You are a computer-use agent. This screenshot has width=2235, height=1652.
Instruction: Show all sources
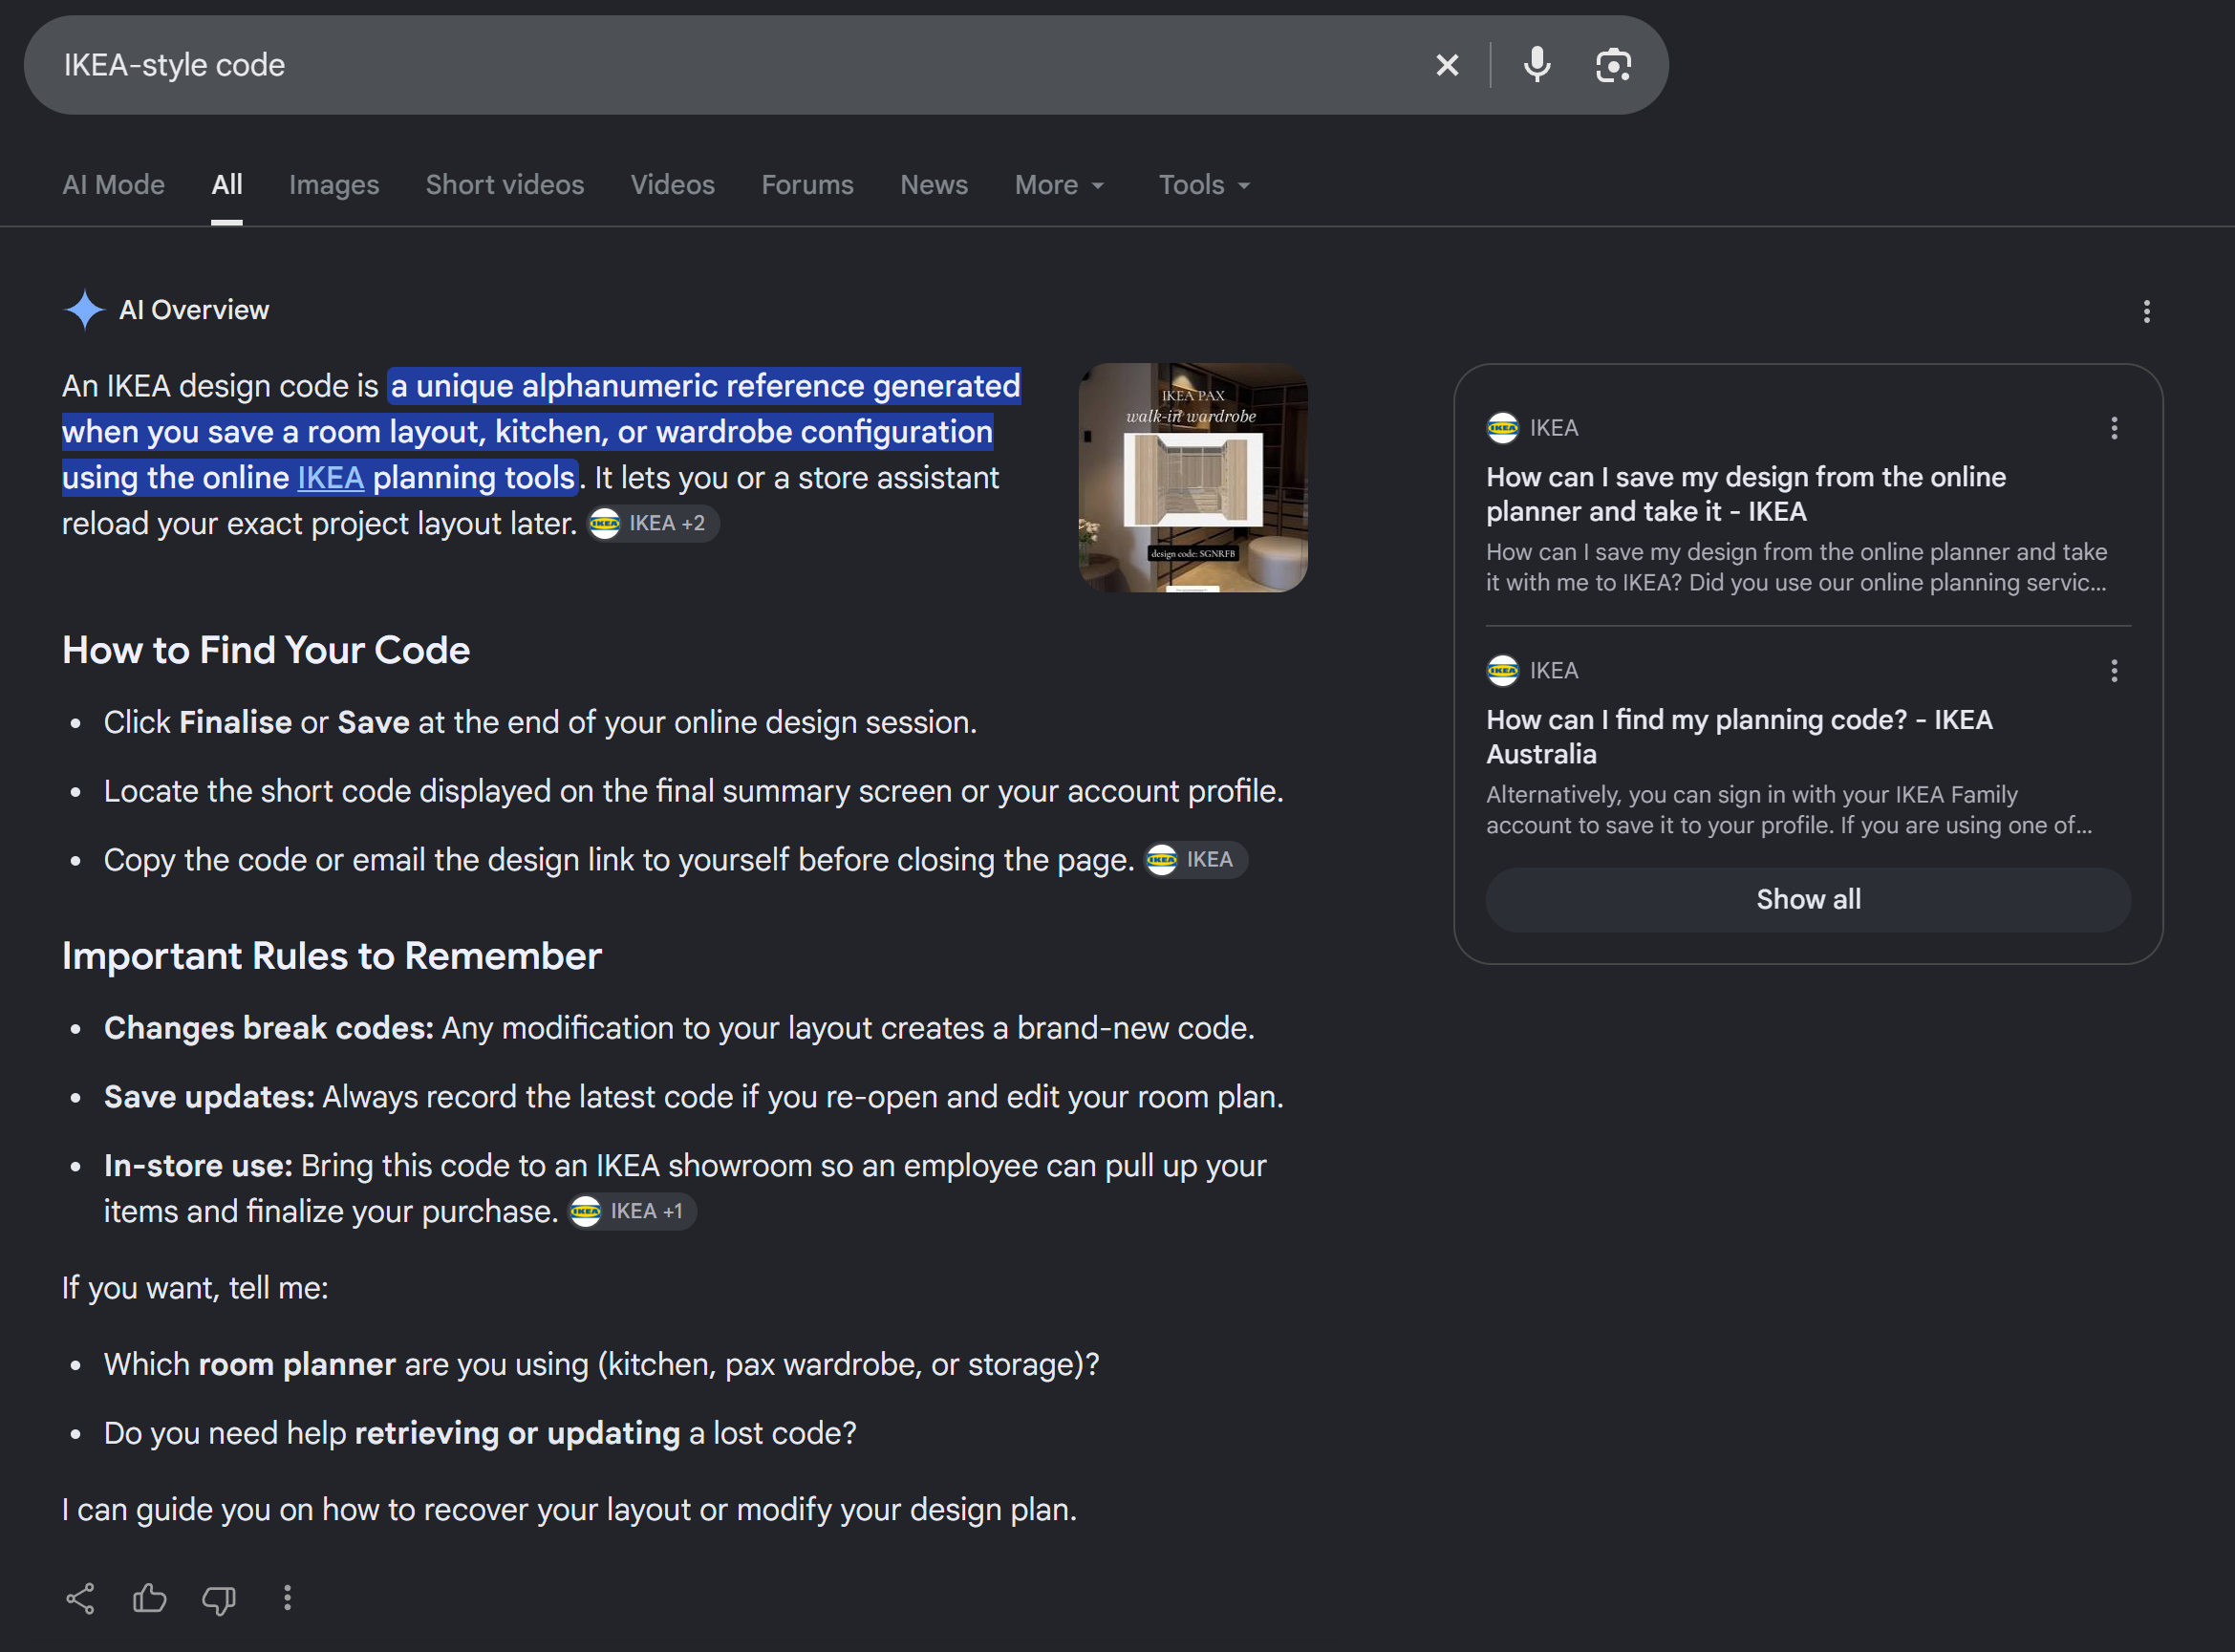point(1808,900)
